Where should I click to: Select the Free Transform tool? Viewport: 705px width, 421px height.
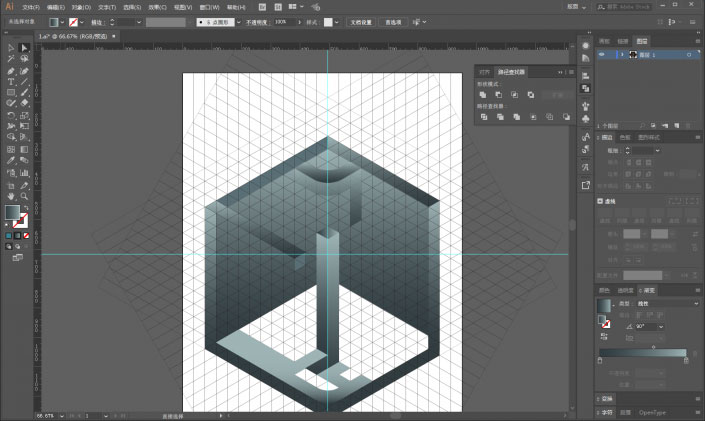pyautogui.click(x=24, y=126)
